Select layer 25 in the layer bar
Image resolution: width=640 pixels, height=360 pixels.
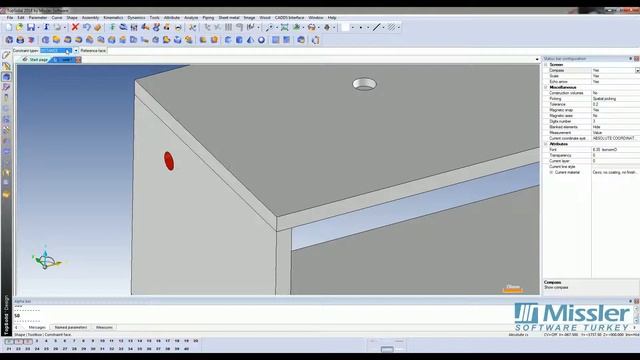(x=46, y=349)
